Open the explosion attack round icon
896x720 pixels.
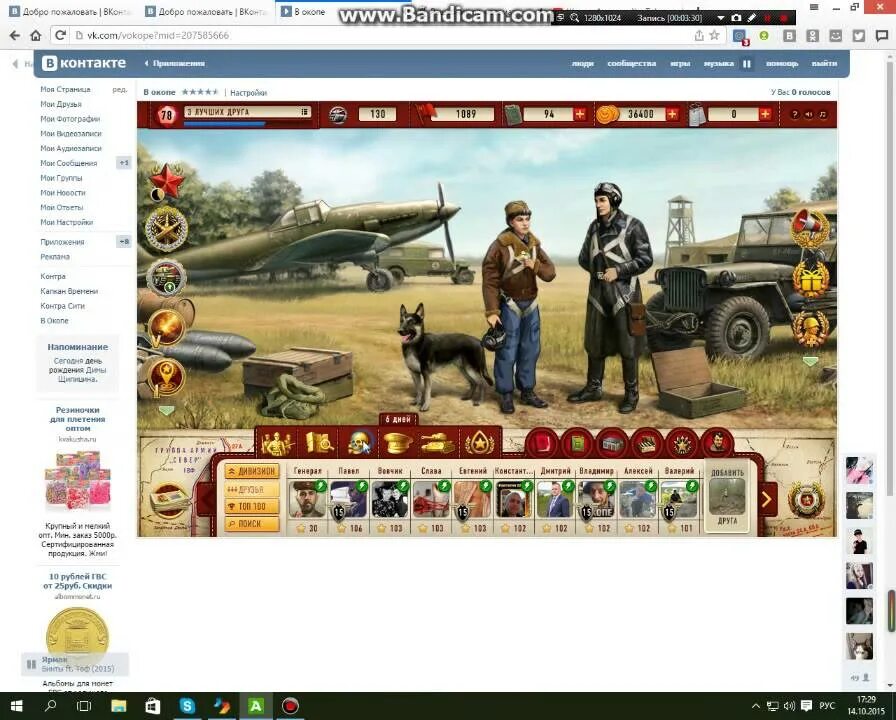pyautogui.click(x=166, y=327)
